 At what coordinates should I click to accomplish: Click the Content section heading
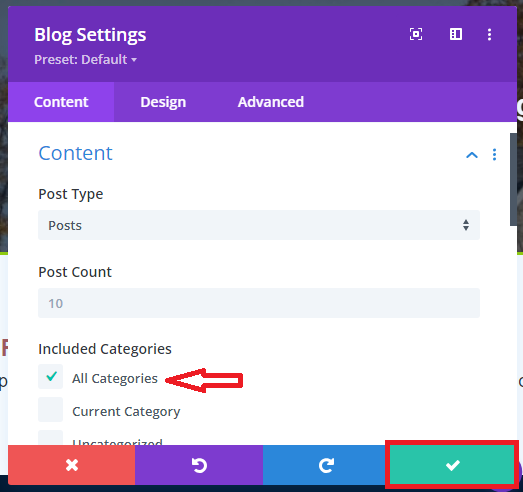75,153
